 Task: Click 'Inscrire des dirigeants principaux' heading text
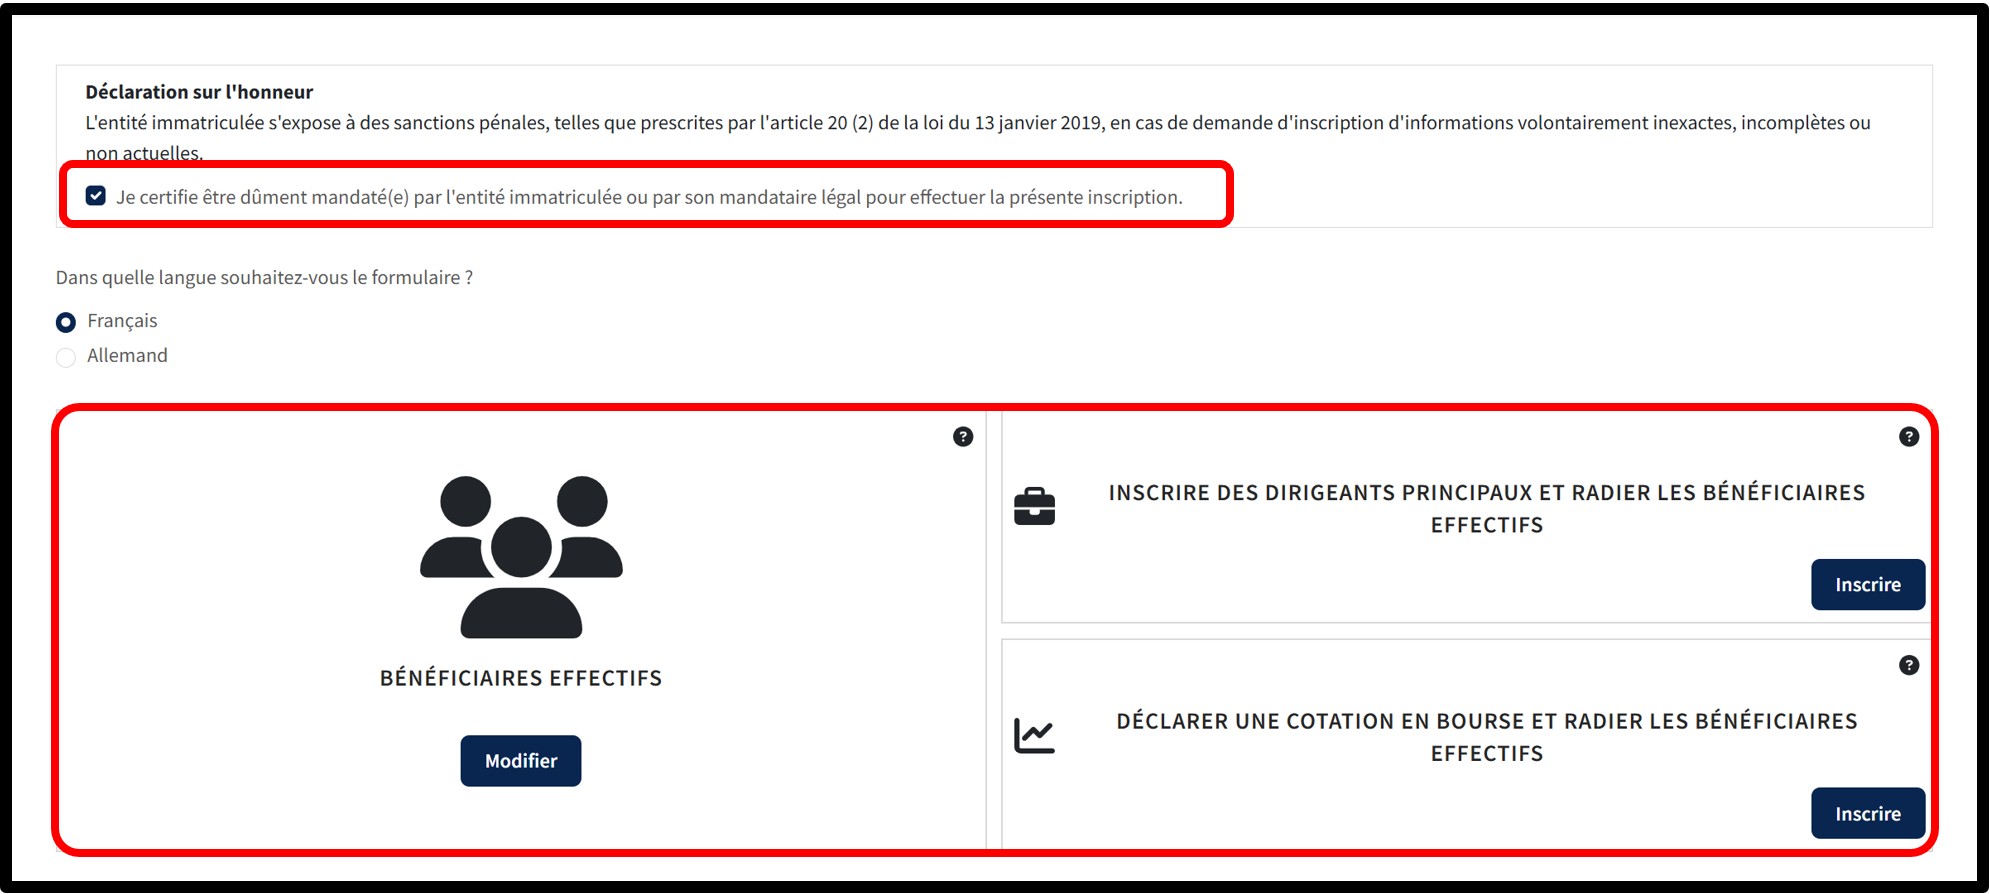click(x=1487, y=508)
